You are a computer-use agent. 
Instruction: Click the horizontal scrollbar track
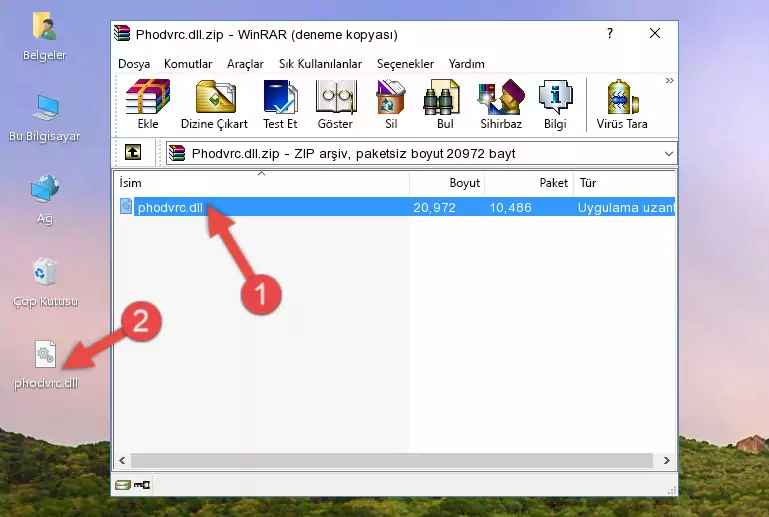pos(391,460)
